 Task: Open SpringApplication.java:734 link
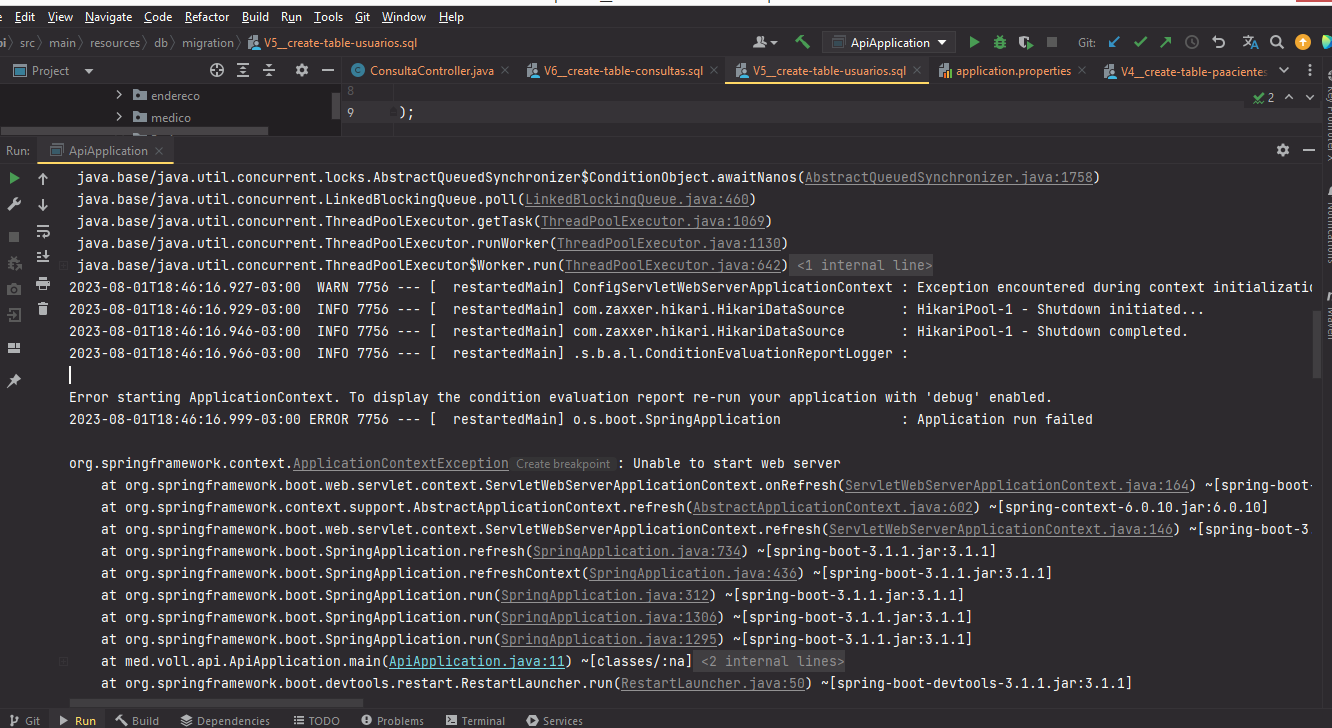point(636,551)
